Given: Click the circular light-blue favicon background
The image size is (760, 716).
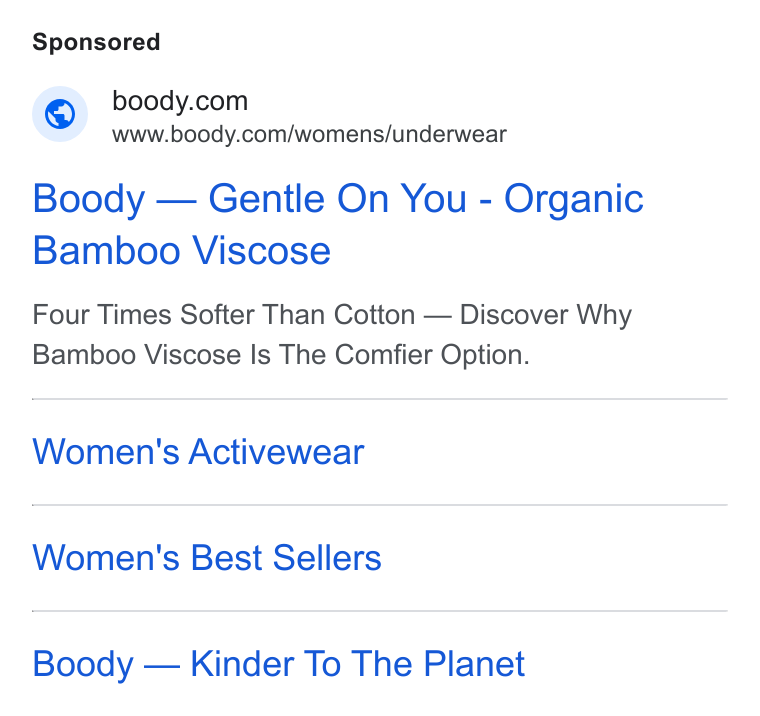Looking at the screenshot, I should point(60,114).
